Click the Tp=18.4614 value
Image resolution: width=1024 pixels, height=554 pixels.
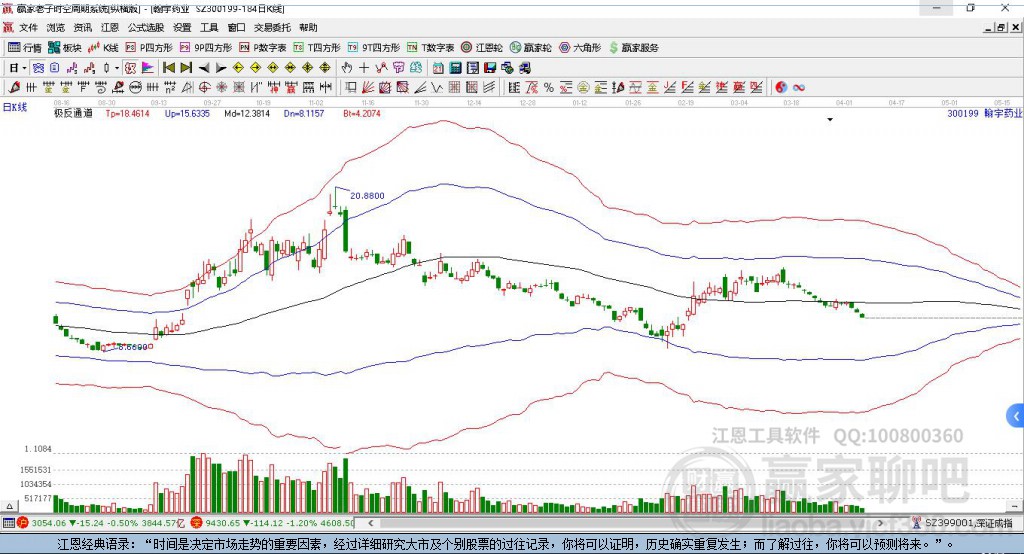point(127,113)
